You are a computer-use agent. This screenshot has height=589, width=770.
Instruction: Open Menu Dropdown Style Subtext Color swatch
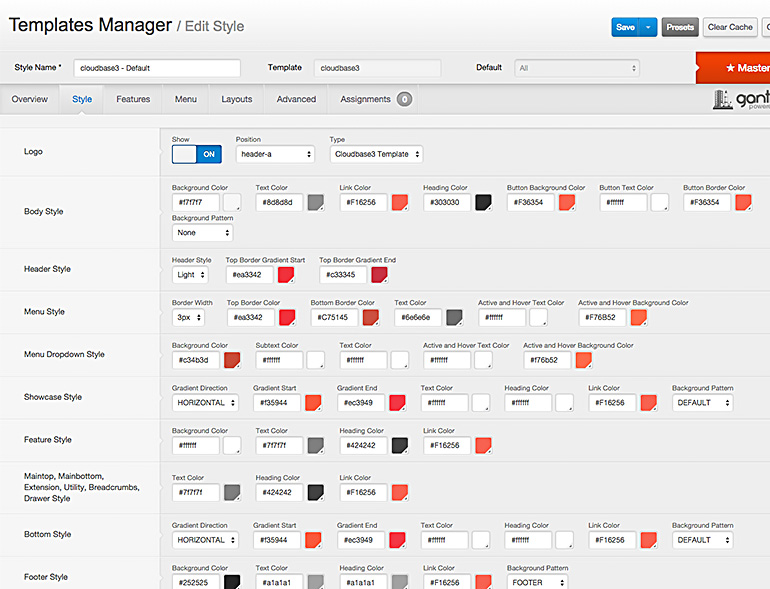coord(316,360)
